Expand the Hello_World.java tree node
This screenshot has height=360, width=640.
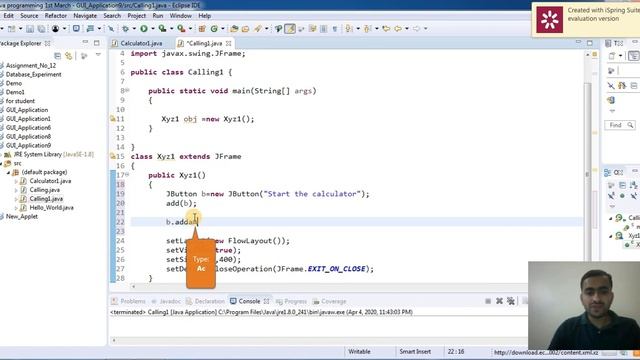[x=16, y=208]
